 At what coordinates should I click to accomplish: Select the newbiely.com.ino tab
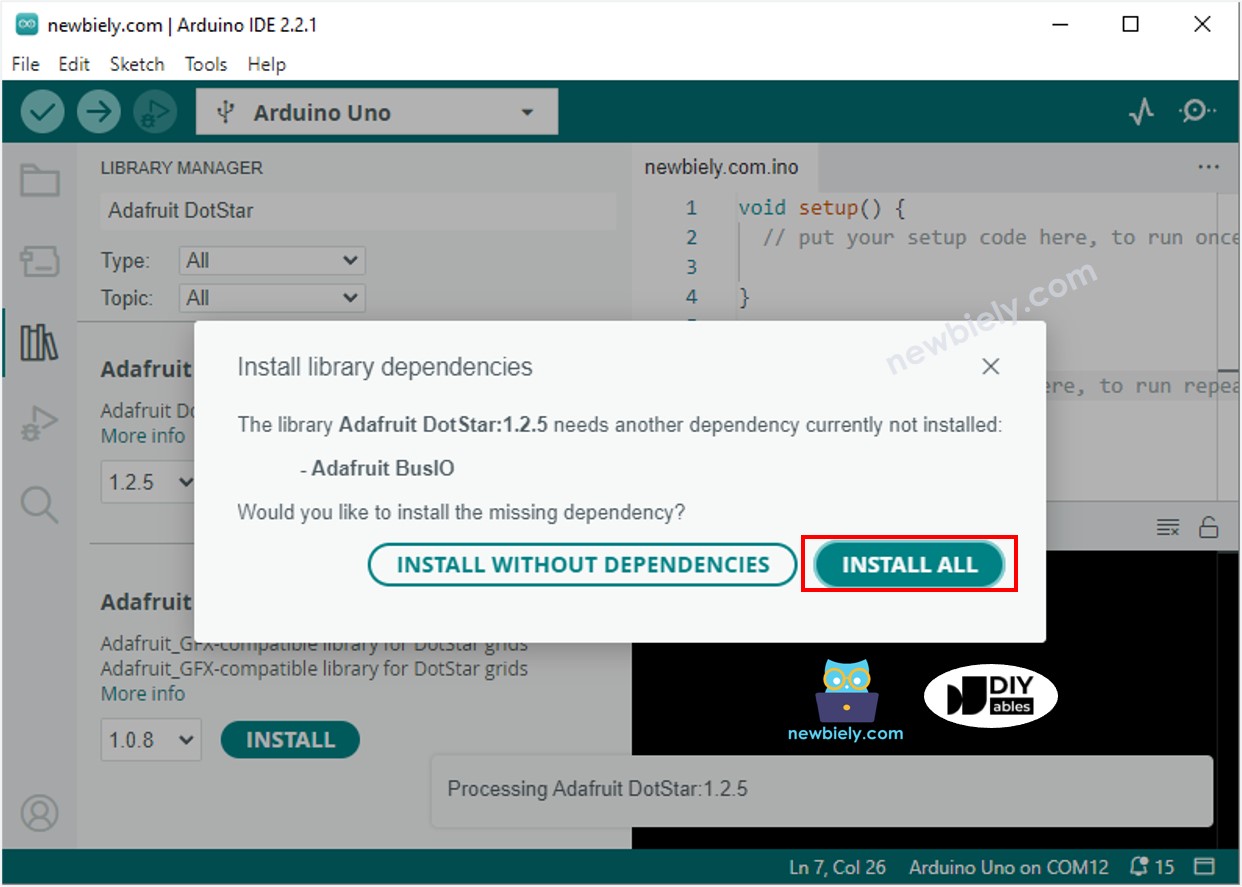point(722,167)
